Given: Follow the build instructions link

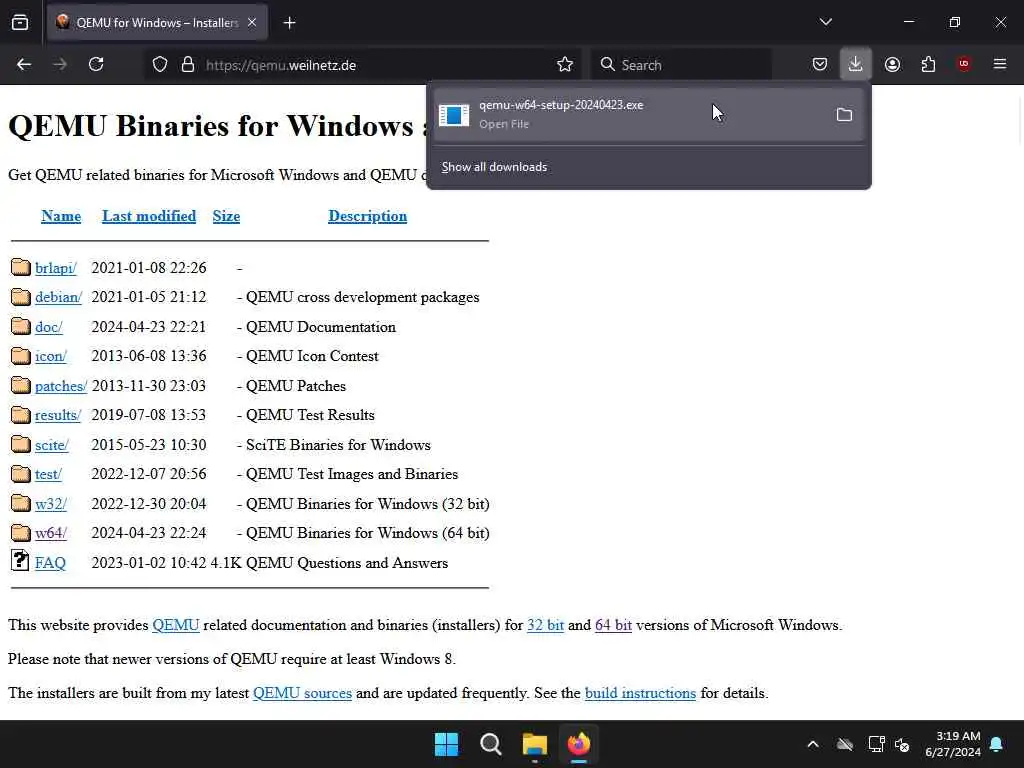Looking at the screenshot, I should 640,694.
